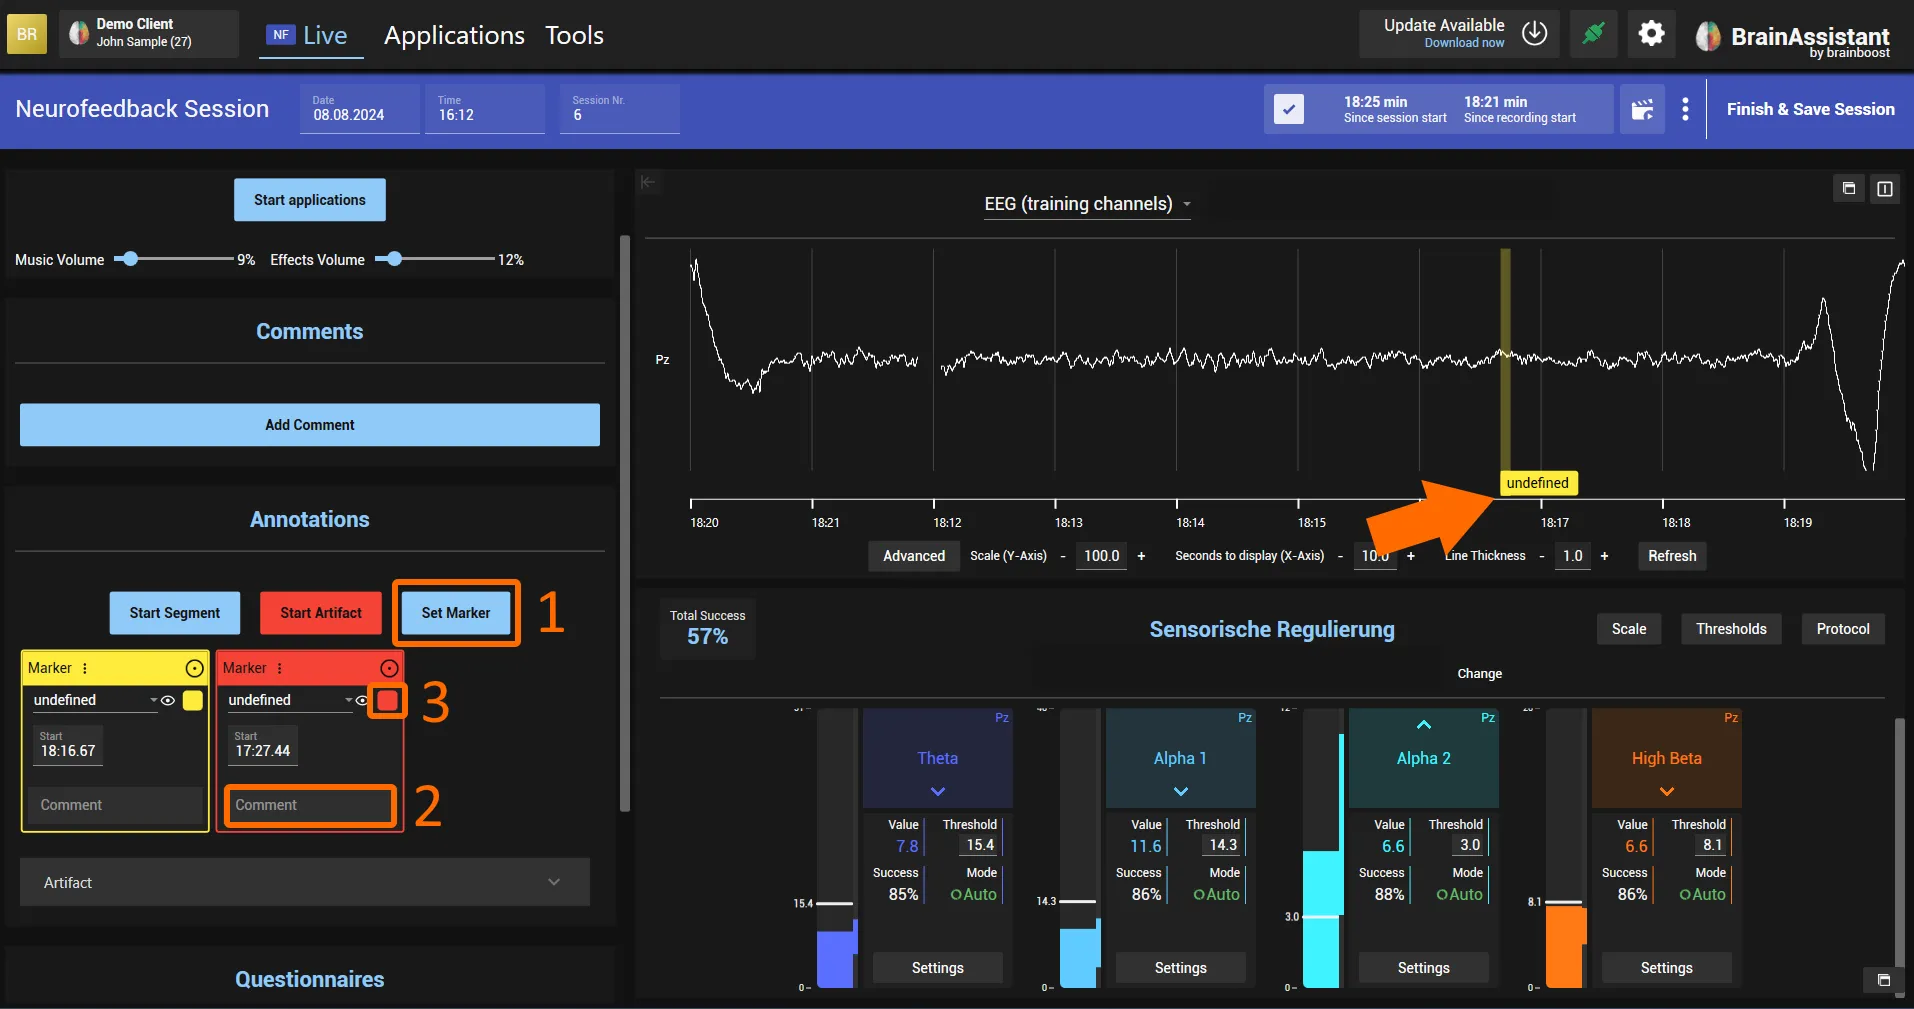Open the Tools menu
The width and height of the screenshot is (1914, 1009).
click(574, 35)
